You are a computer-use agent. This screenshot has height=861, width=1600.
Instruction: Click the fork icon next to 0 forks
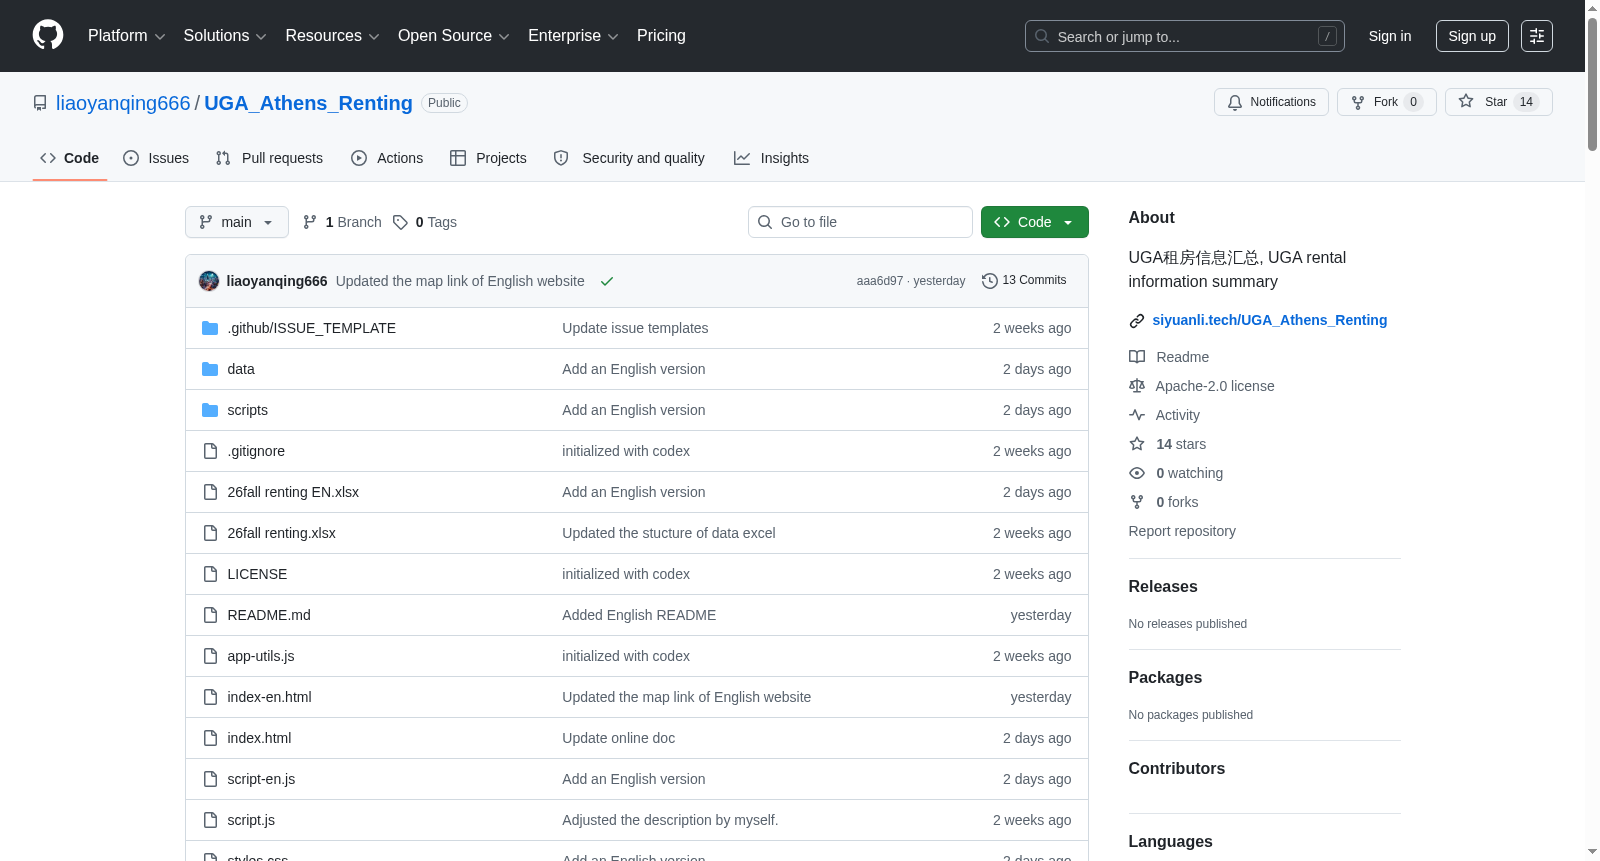coord(1137,502)
